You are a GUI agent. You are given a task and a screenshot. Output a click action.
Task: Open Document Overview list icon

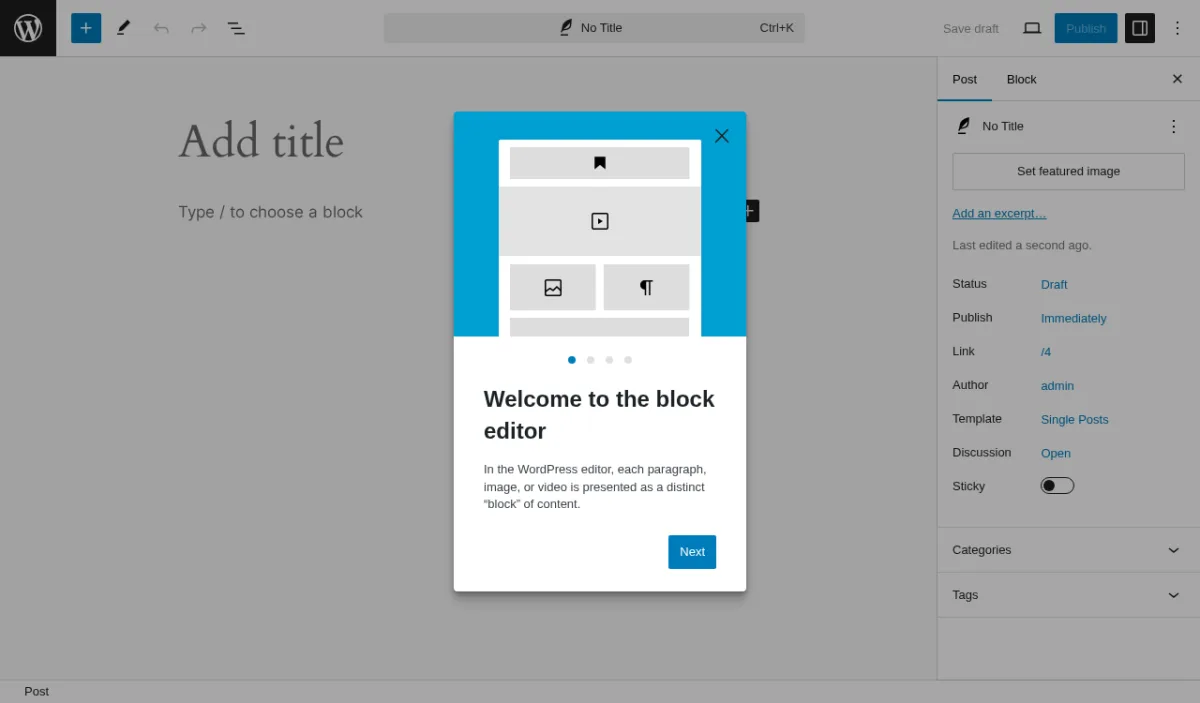pos(236,28)
